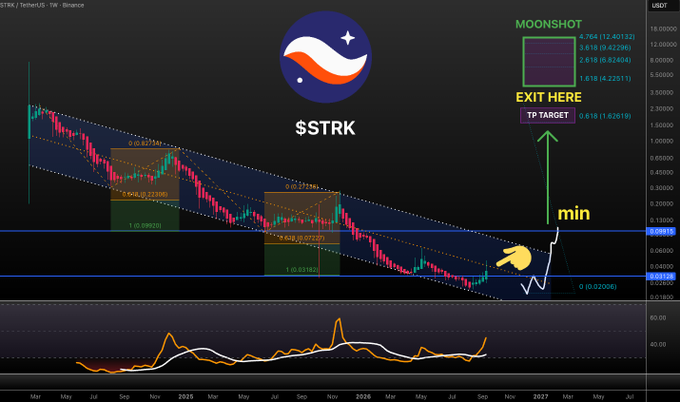Image resolution: width=680 pixels, height=402 pixels.
Task: Click the 18.00000 price axis value
Action: [x=664, y=29]
